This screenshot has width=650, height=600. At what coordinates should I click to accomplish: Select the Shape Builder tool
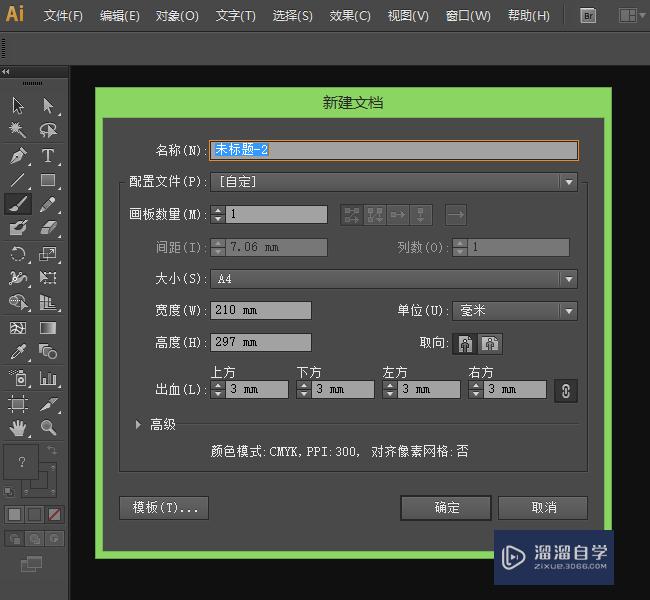18,302
